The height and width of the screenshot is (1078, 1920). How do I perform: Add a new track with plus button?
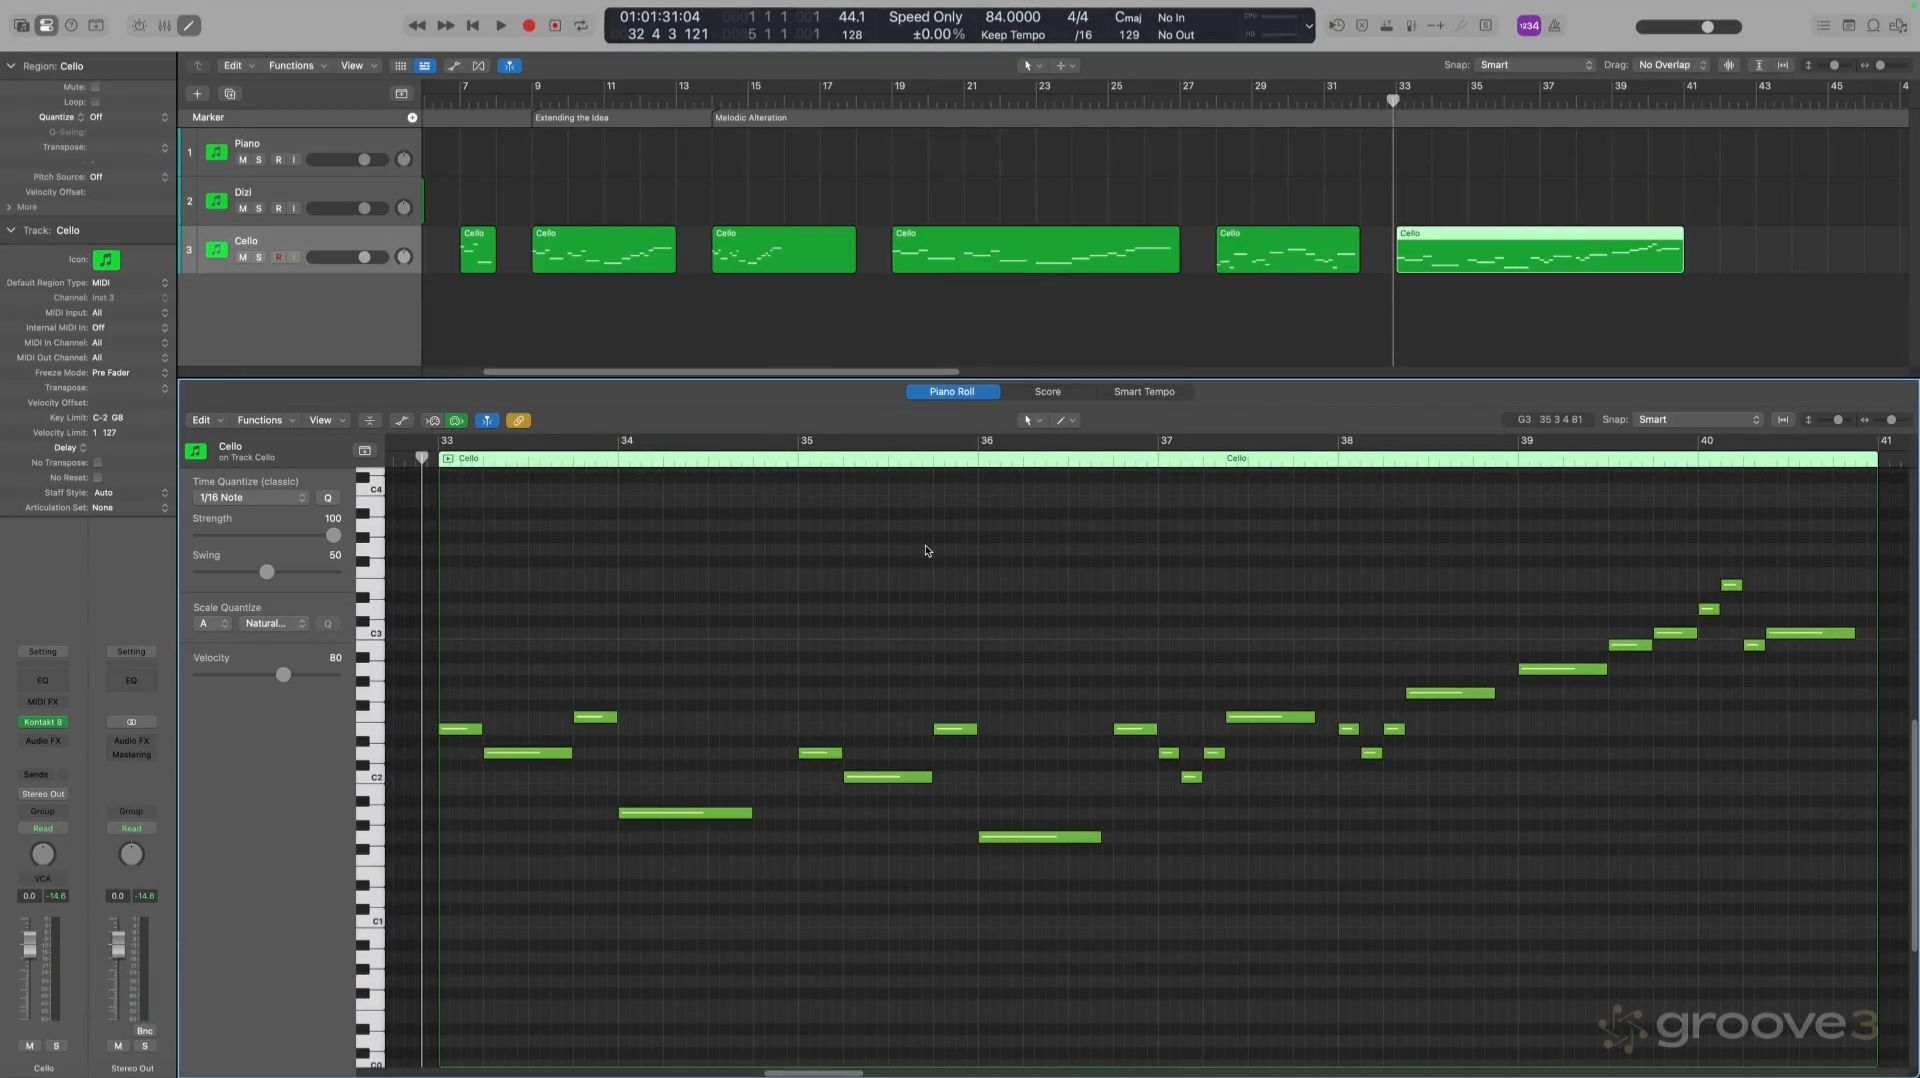[x=197, y=94]
